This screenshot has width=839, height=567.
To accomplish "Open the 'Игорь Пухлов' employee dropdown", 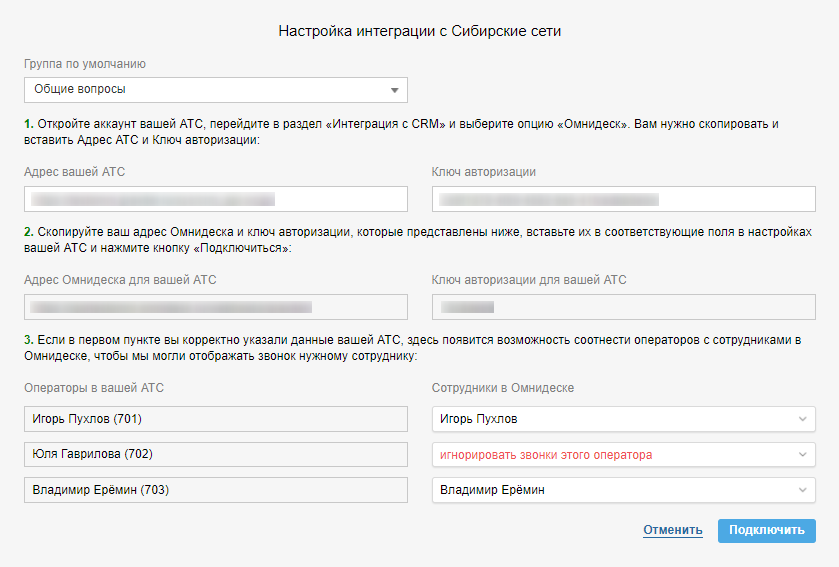I will tap(623, 419).
